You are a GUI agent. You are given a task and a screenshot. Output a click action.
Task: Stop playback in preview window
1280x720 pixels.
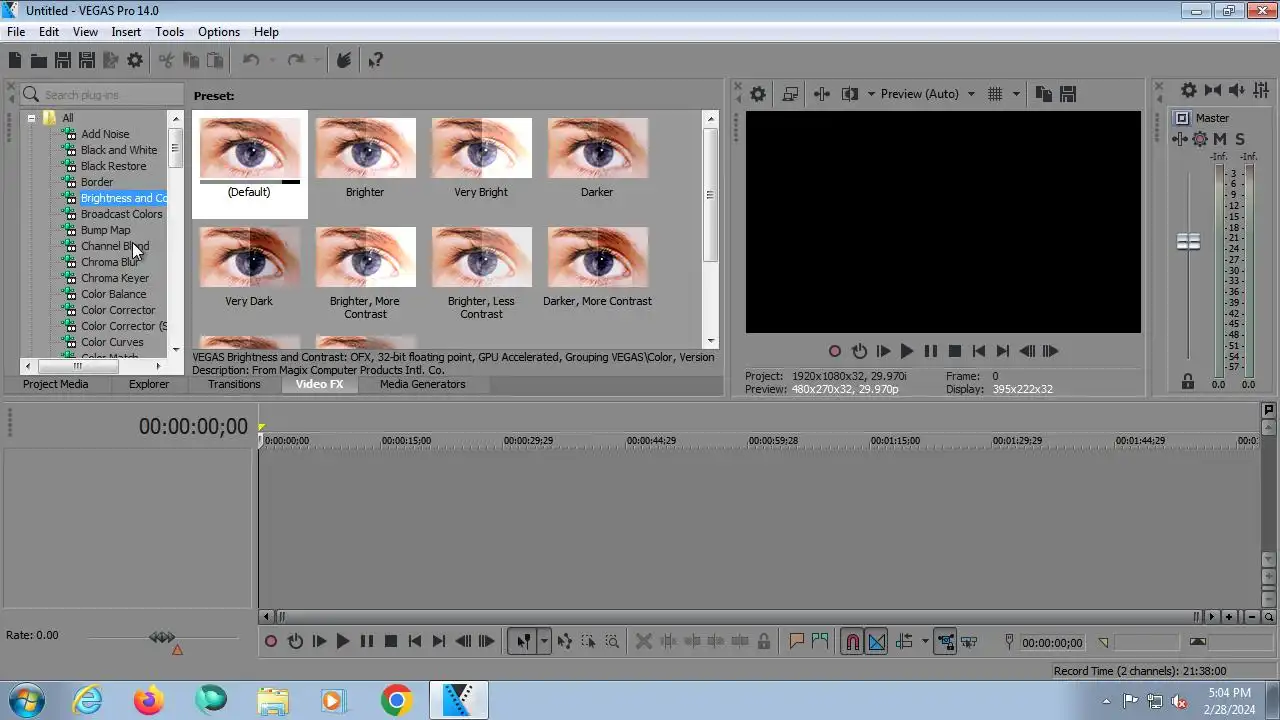[x=955, y=351]
